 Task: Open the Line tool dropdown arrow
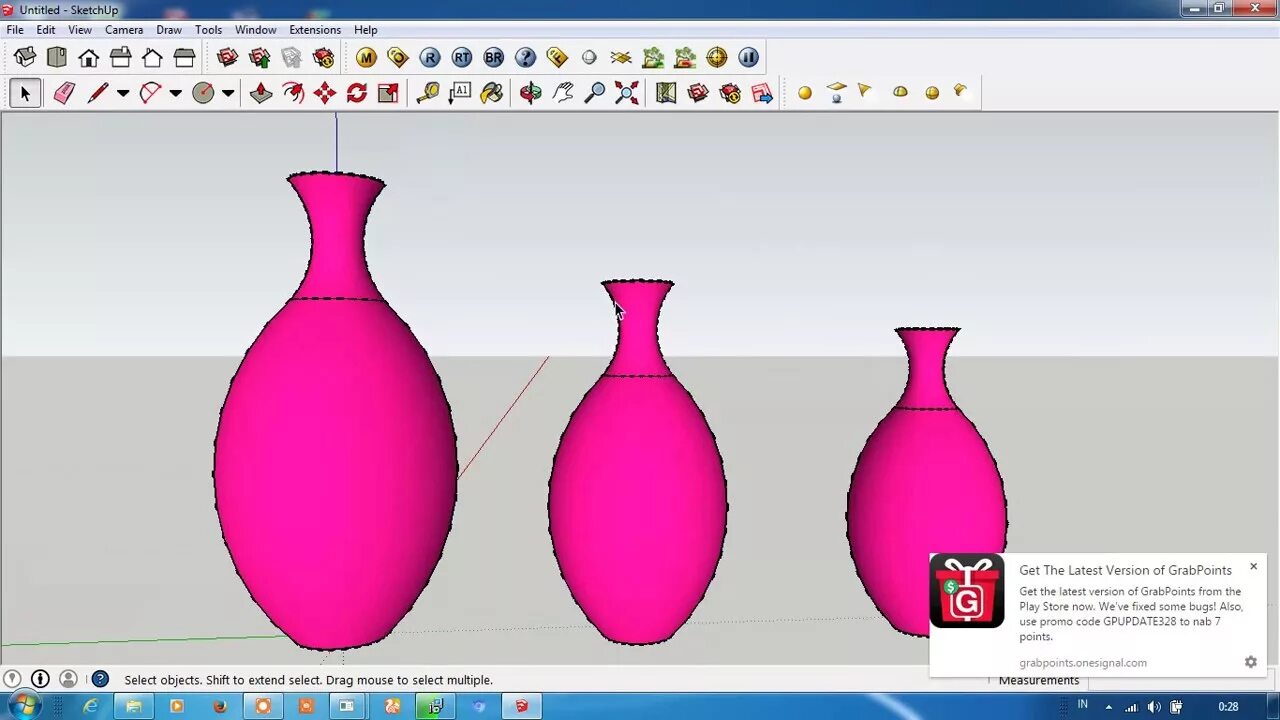click(x=123, y=93)
